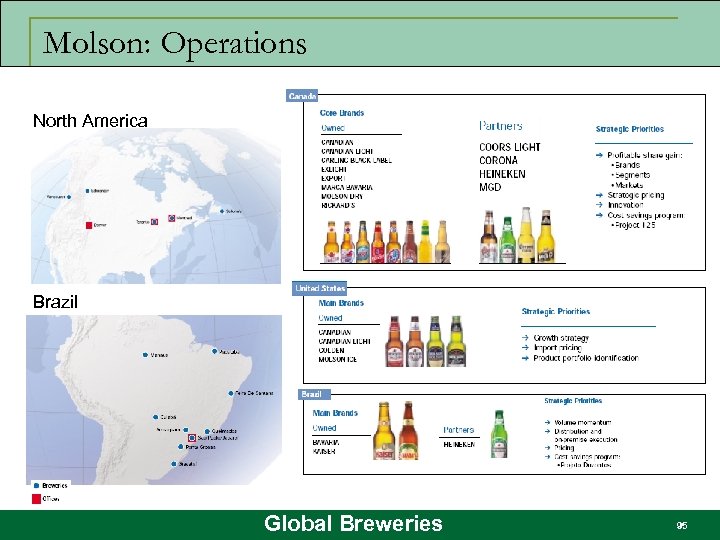This screenshot has height=540, width=720.
Task: Click 'Product portfolio identification' bullet text
Action: tap(586, 358)
